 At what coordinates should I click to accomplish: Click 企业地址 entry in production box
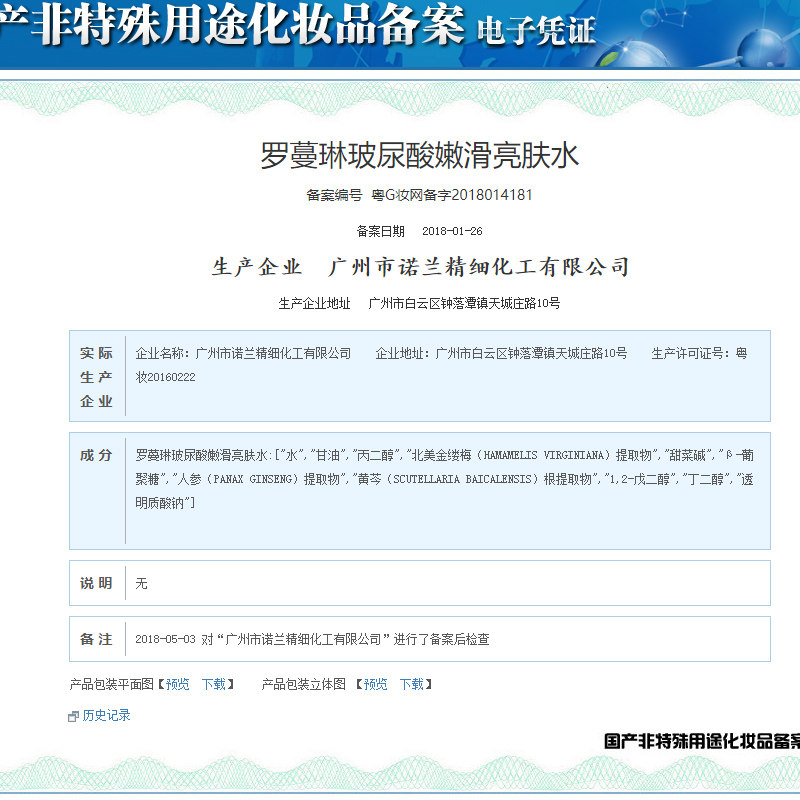click(502, 353)
